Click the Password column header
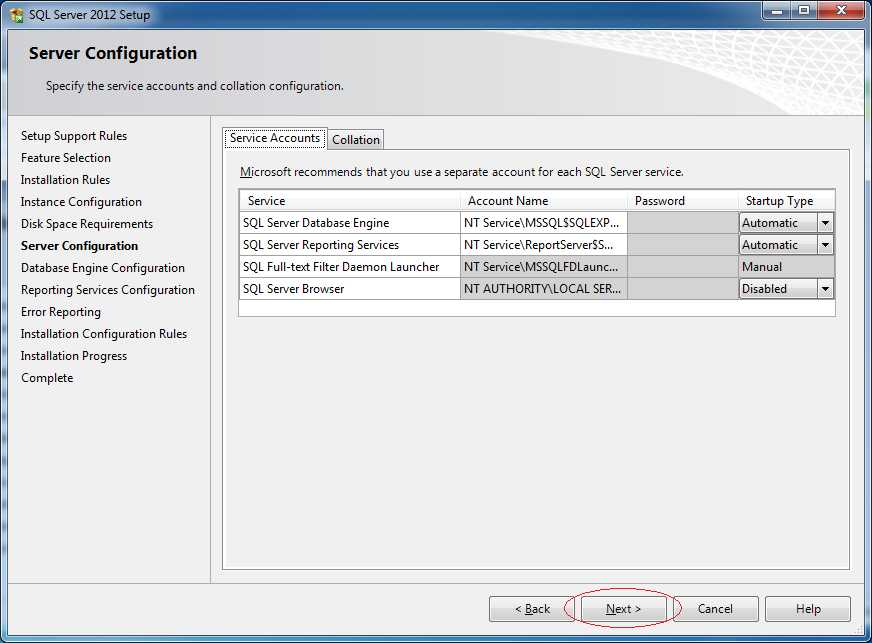 [683, 201]
